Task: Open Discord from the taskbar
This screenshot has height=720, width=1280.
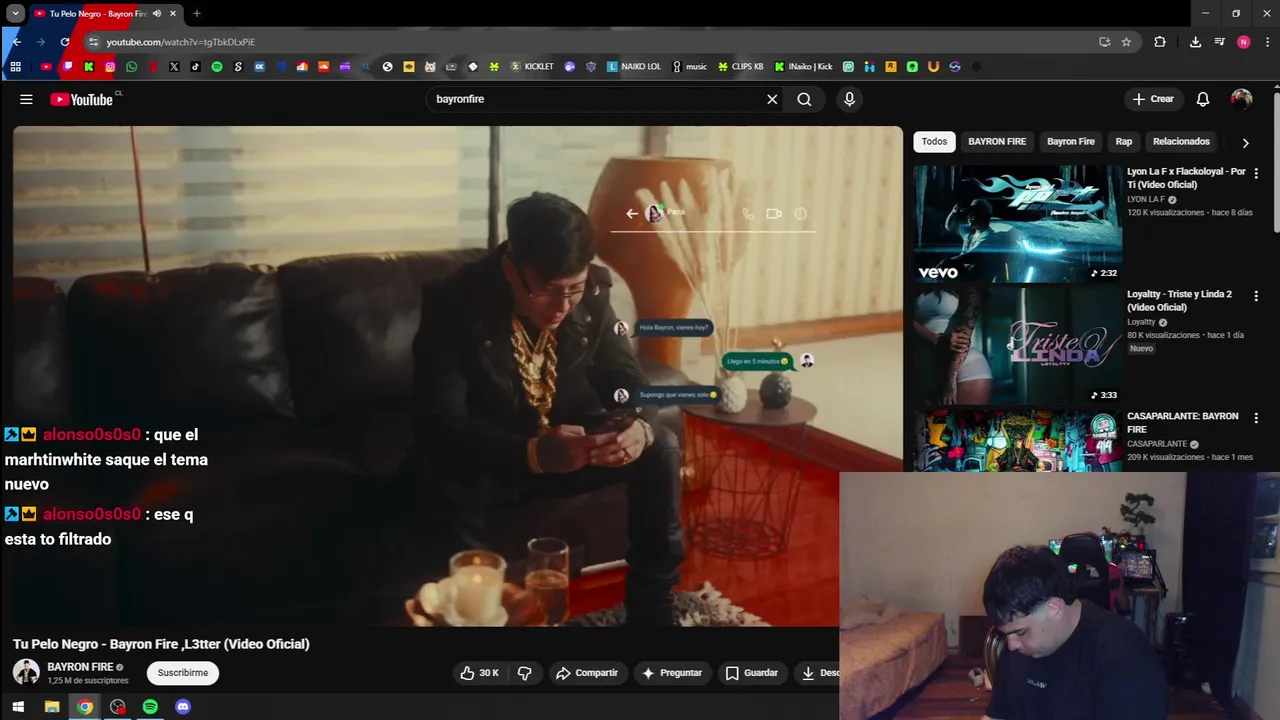Action: click(183, 707)
